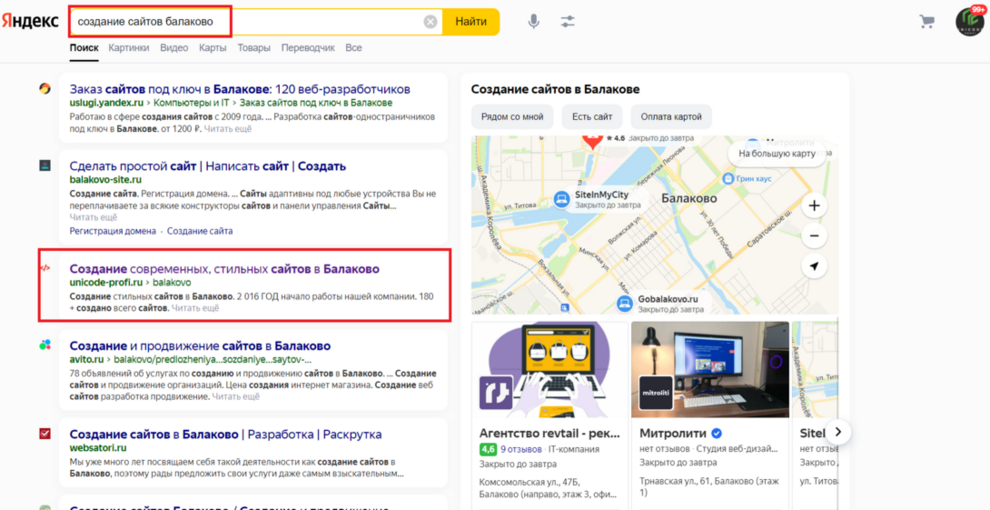Click the uslugi.yandex.ru result favicon
The image size is (990, 510).
(x=45, y=88)
